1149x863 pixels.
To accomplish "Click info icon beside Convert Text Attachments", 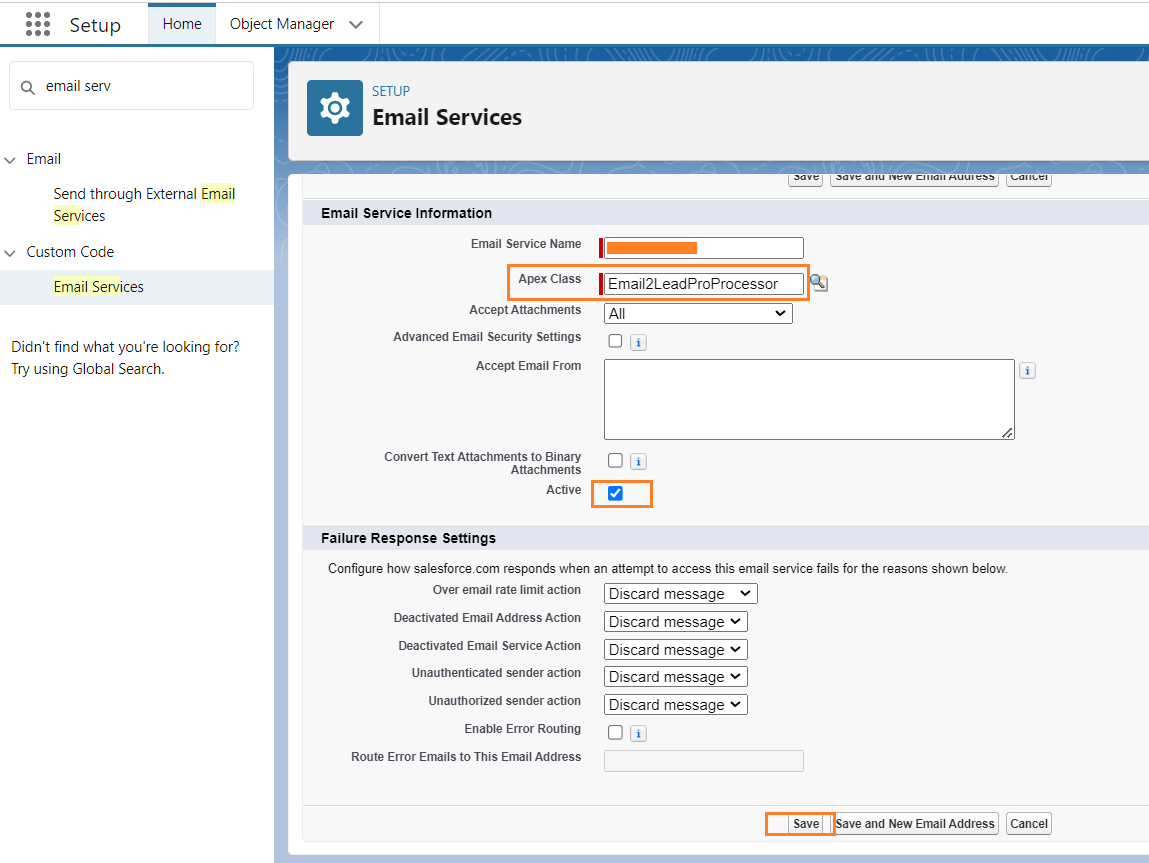I will [x=638, y=462].
